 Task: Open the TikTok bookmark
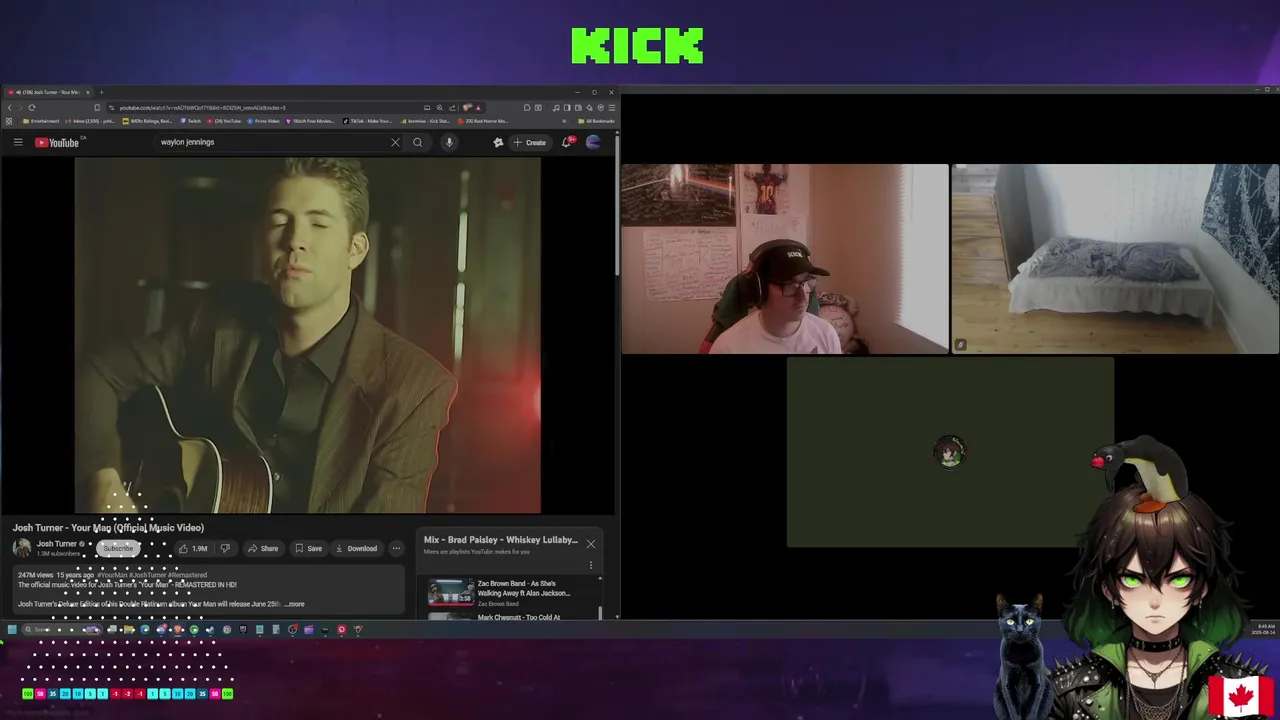[x=368, y=121]
